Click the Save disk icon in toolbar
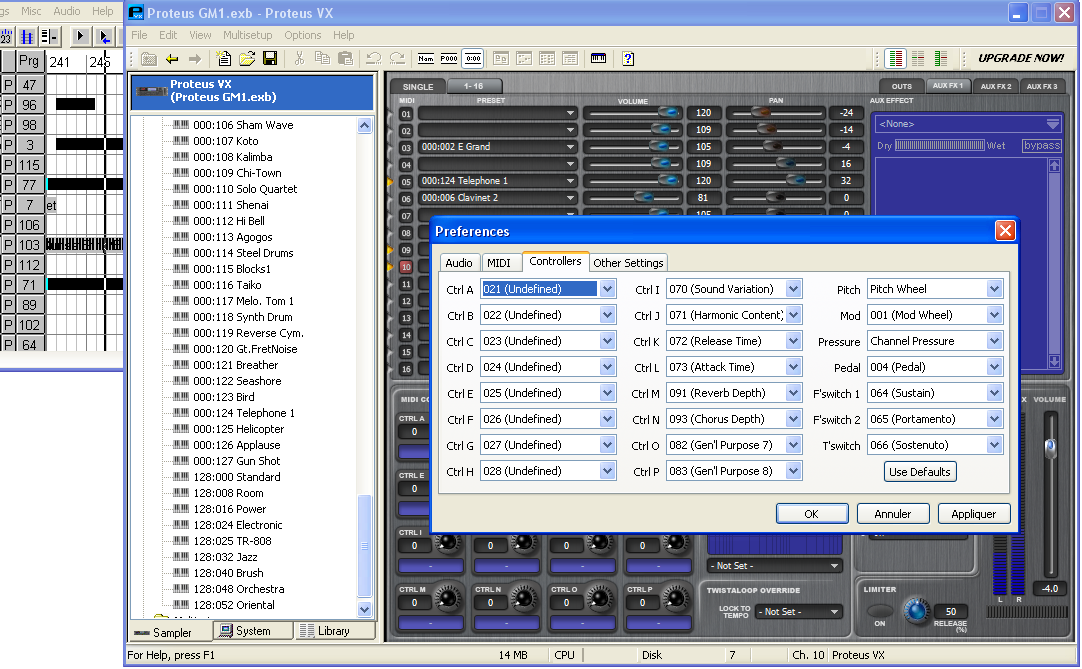Screen dimensions: 1082x669 point(270,59)
